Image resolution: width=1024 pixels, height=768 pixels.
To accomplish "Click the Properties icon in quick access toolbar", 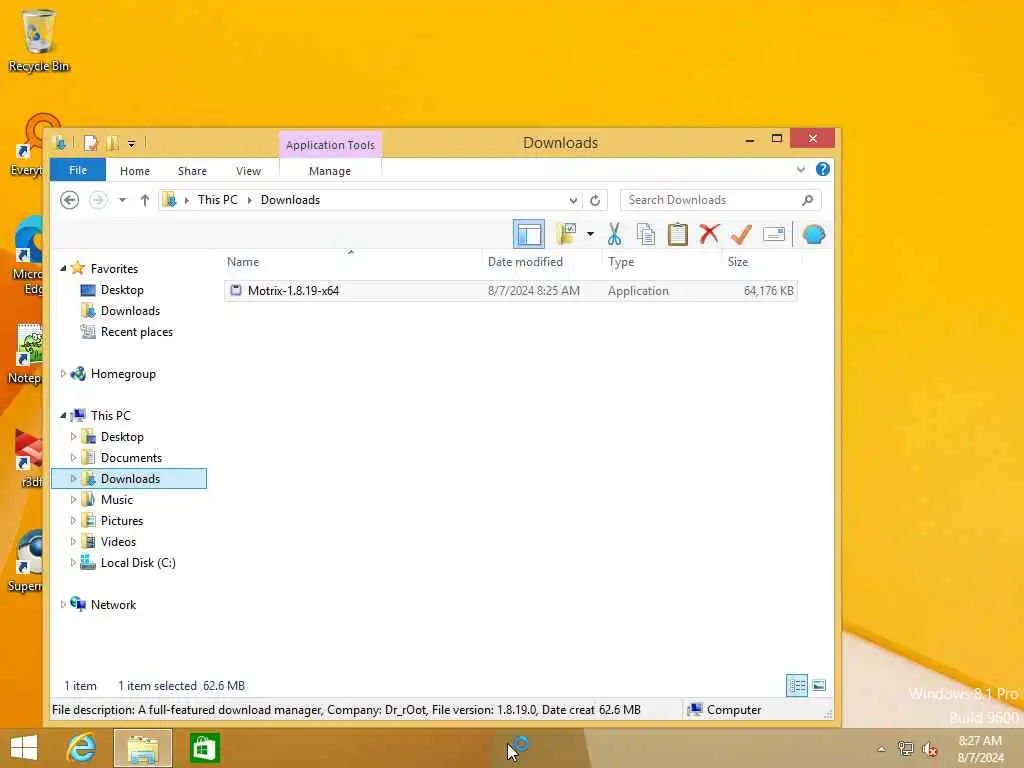I will coord(91,142).
